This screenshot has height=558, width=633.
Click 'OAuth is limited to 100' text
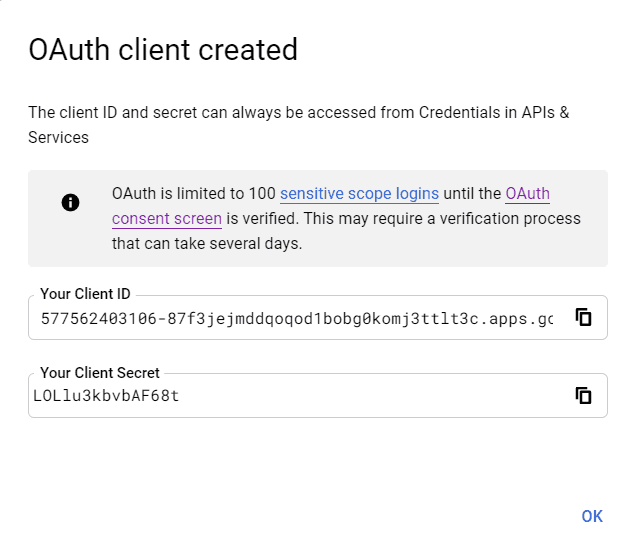click(x=194, y=194)
